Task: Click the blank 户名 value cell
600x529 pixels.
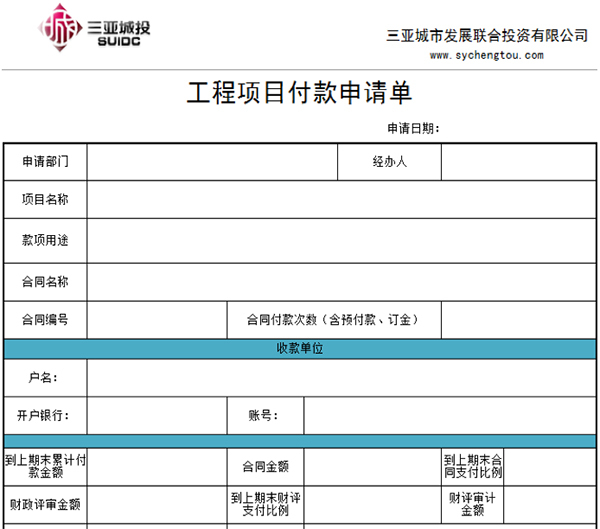Action: coord(341,378)
